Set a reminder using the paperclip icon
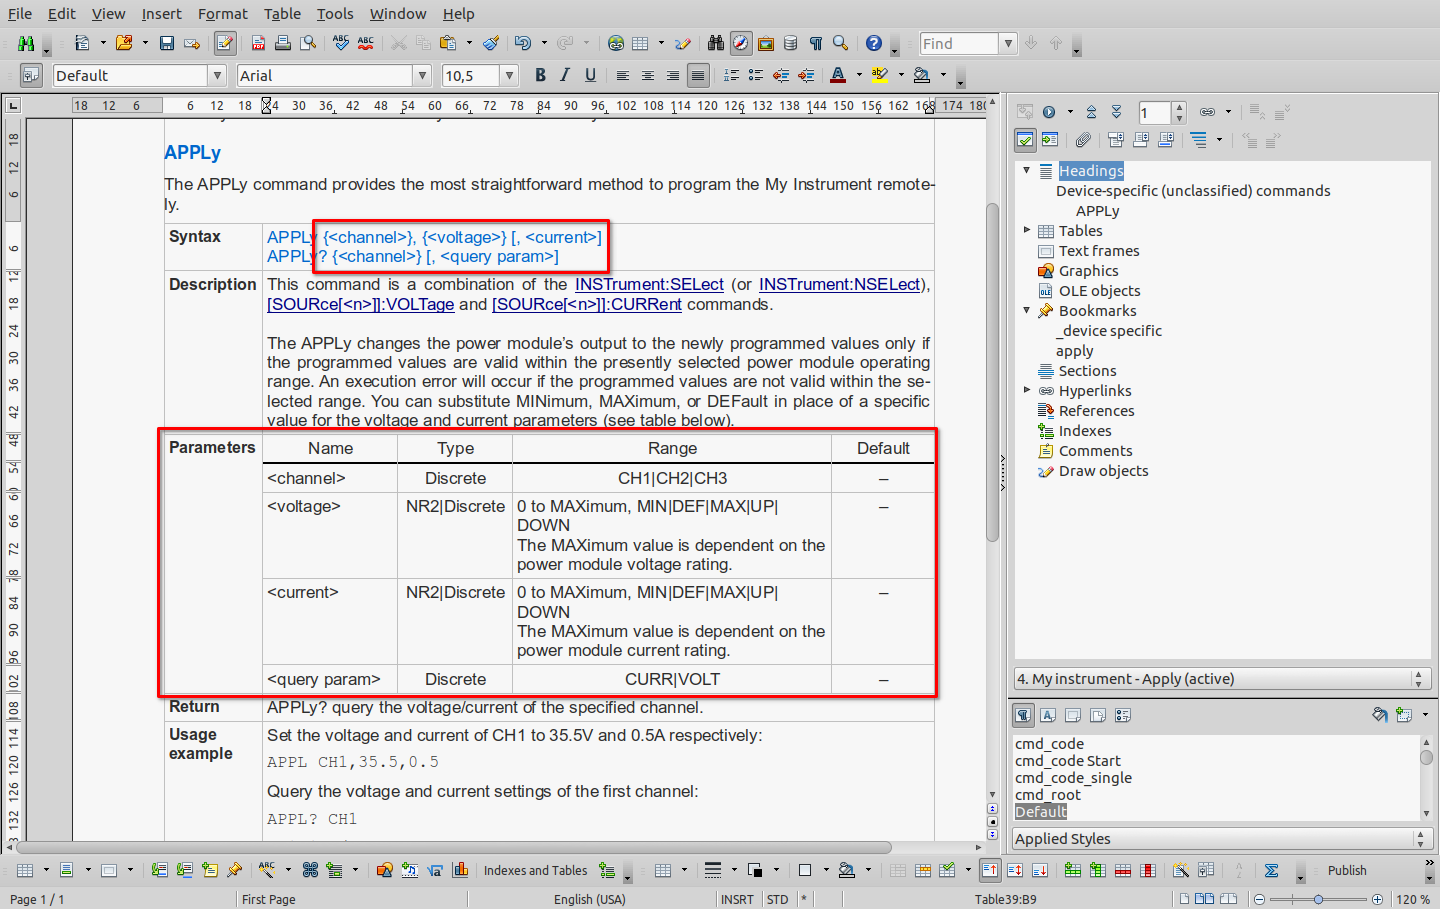 click(x=1083, y=140)
